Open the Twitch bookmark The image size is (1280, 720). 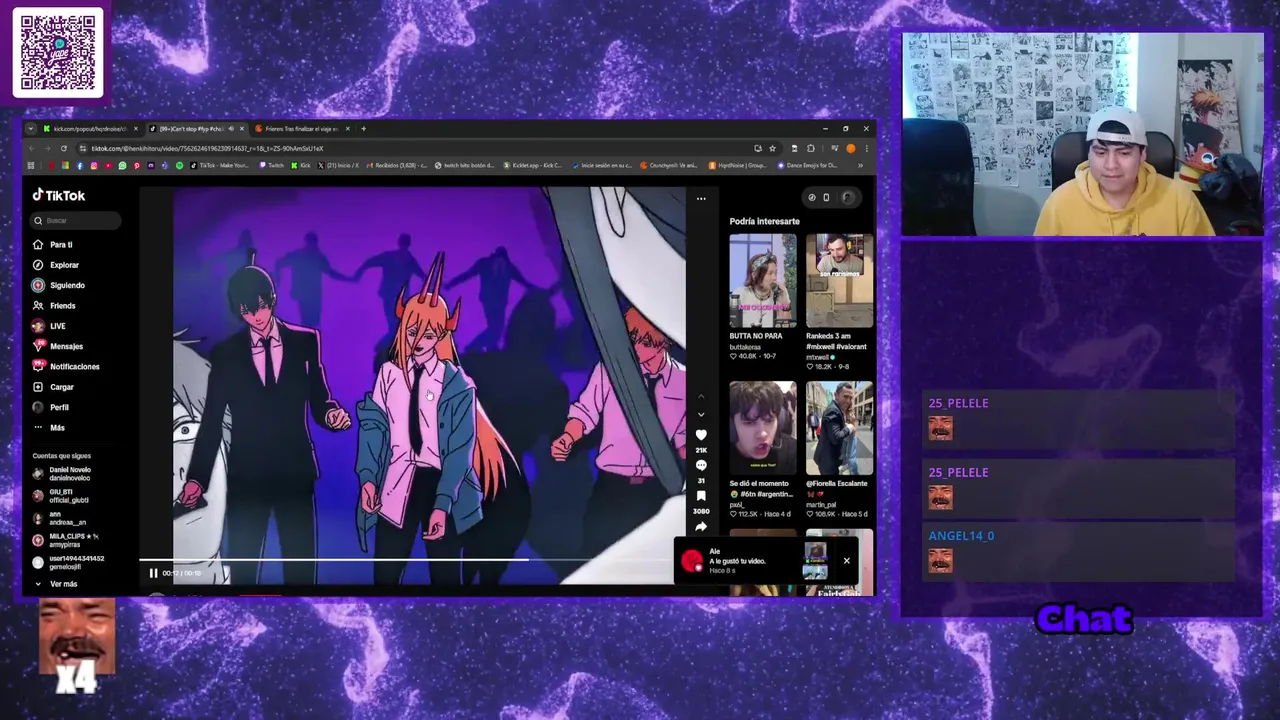[x=272, y=166]
